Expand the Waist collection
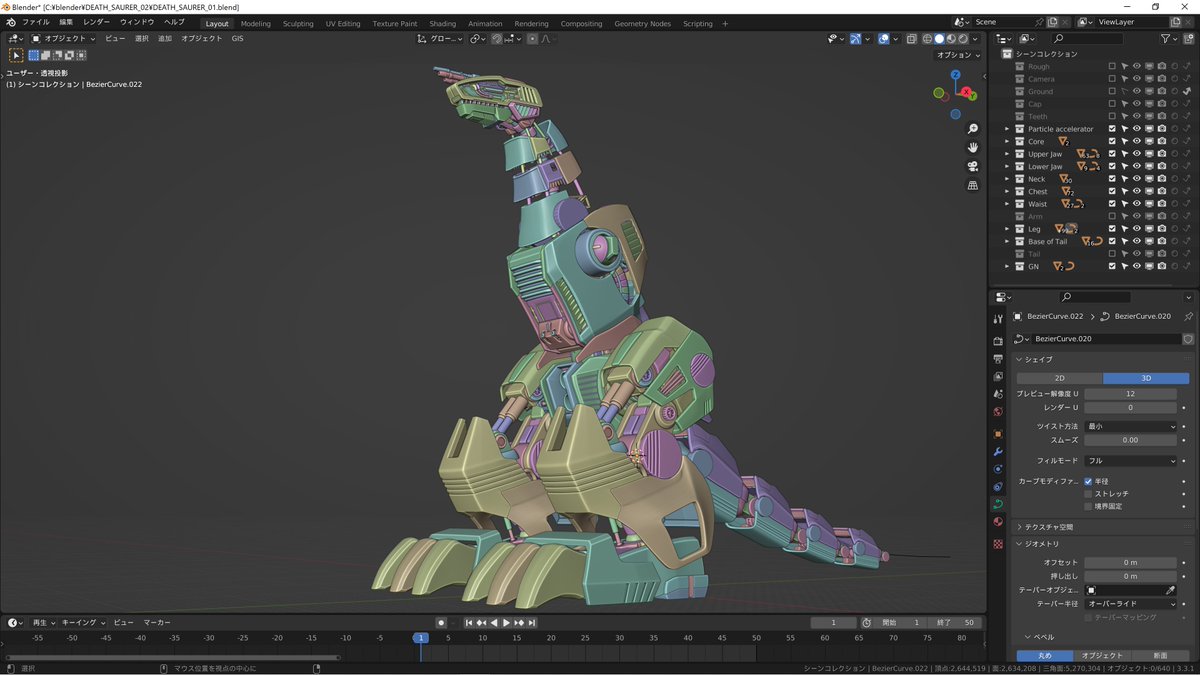 pyautogui.click(x=1007, y=204)
